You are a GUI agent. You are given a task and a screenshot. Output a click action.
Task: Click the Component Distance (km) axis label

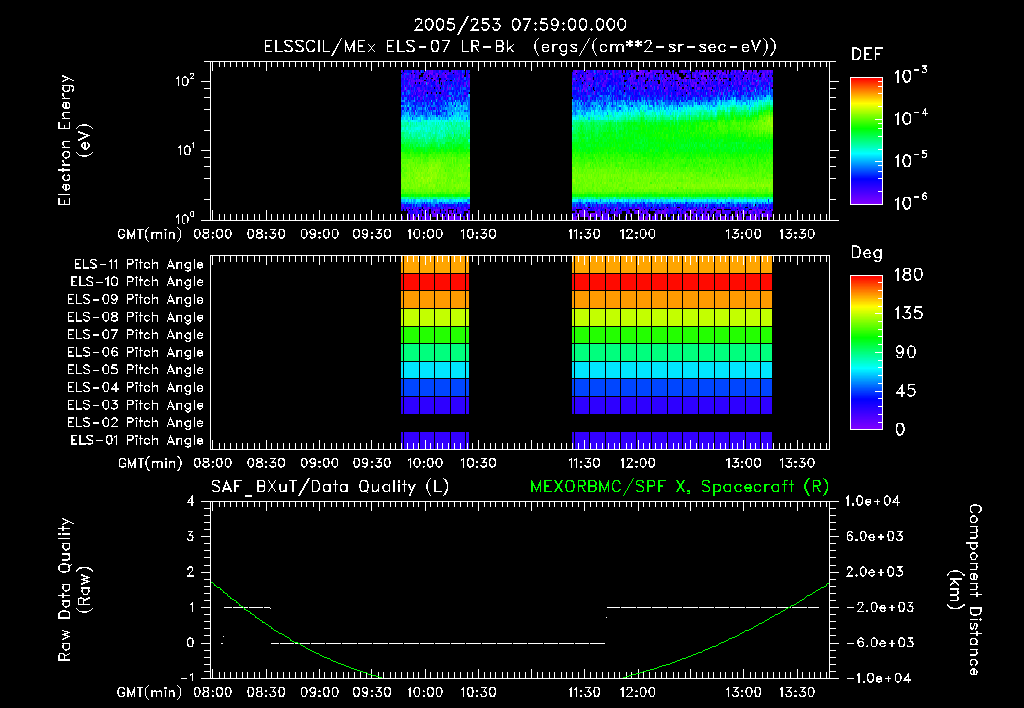[965, 590]
